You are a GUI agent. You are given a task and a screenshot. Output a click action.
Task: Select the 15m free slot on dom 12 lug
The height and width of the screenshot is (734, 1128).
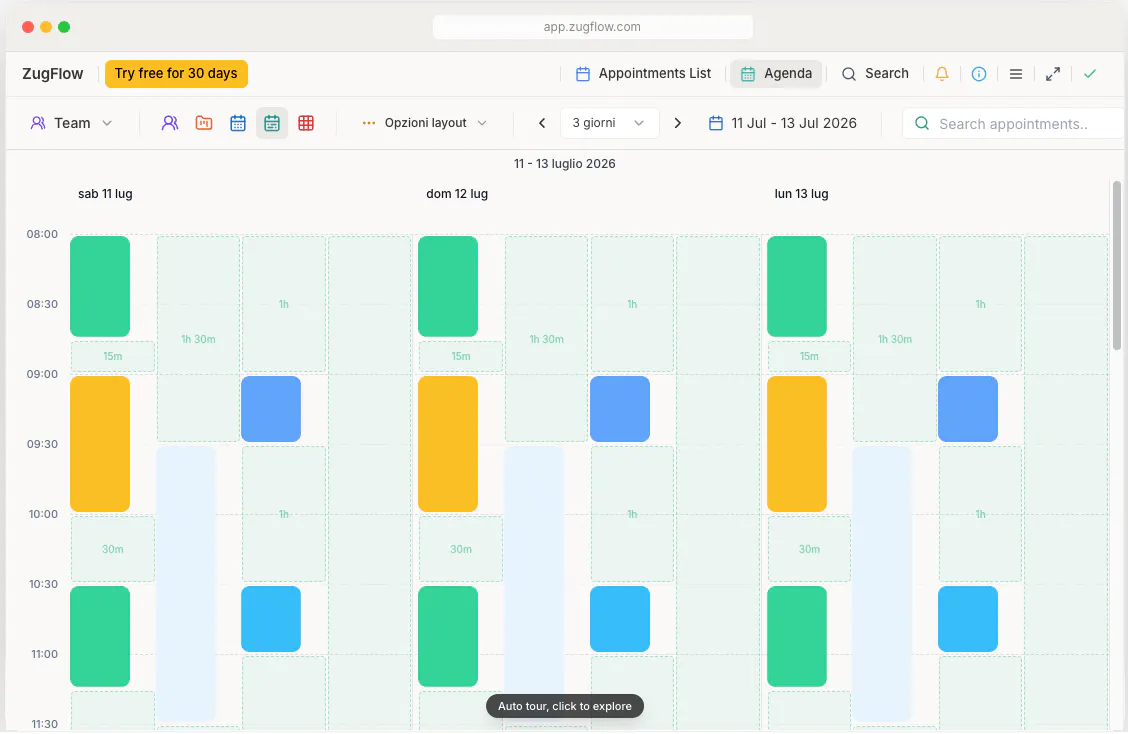click(x=460, y=356)
